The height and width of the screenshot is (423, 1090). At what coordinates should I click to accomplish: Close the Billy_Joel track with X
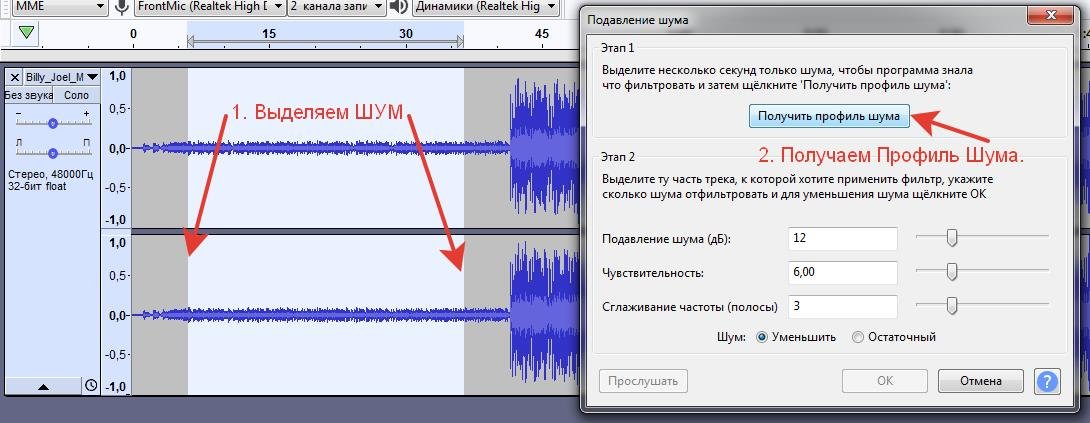tap(14, 77)
